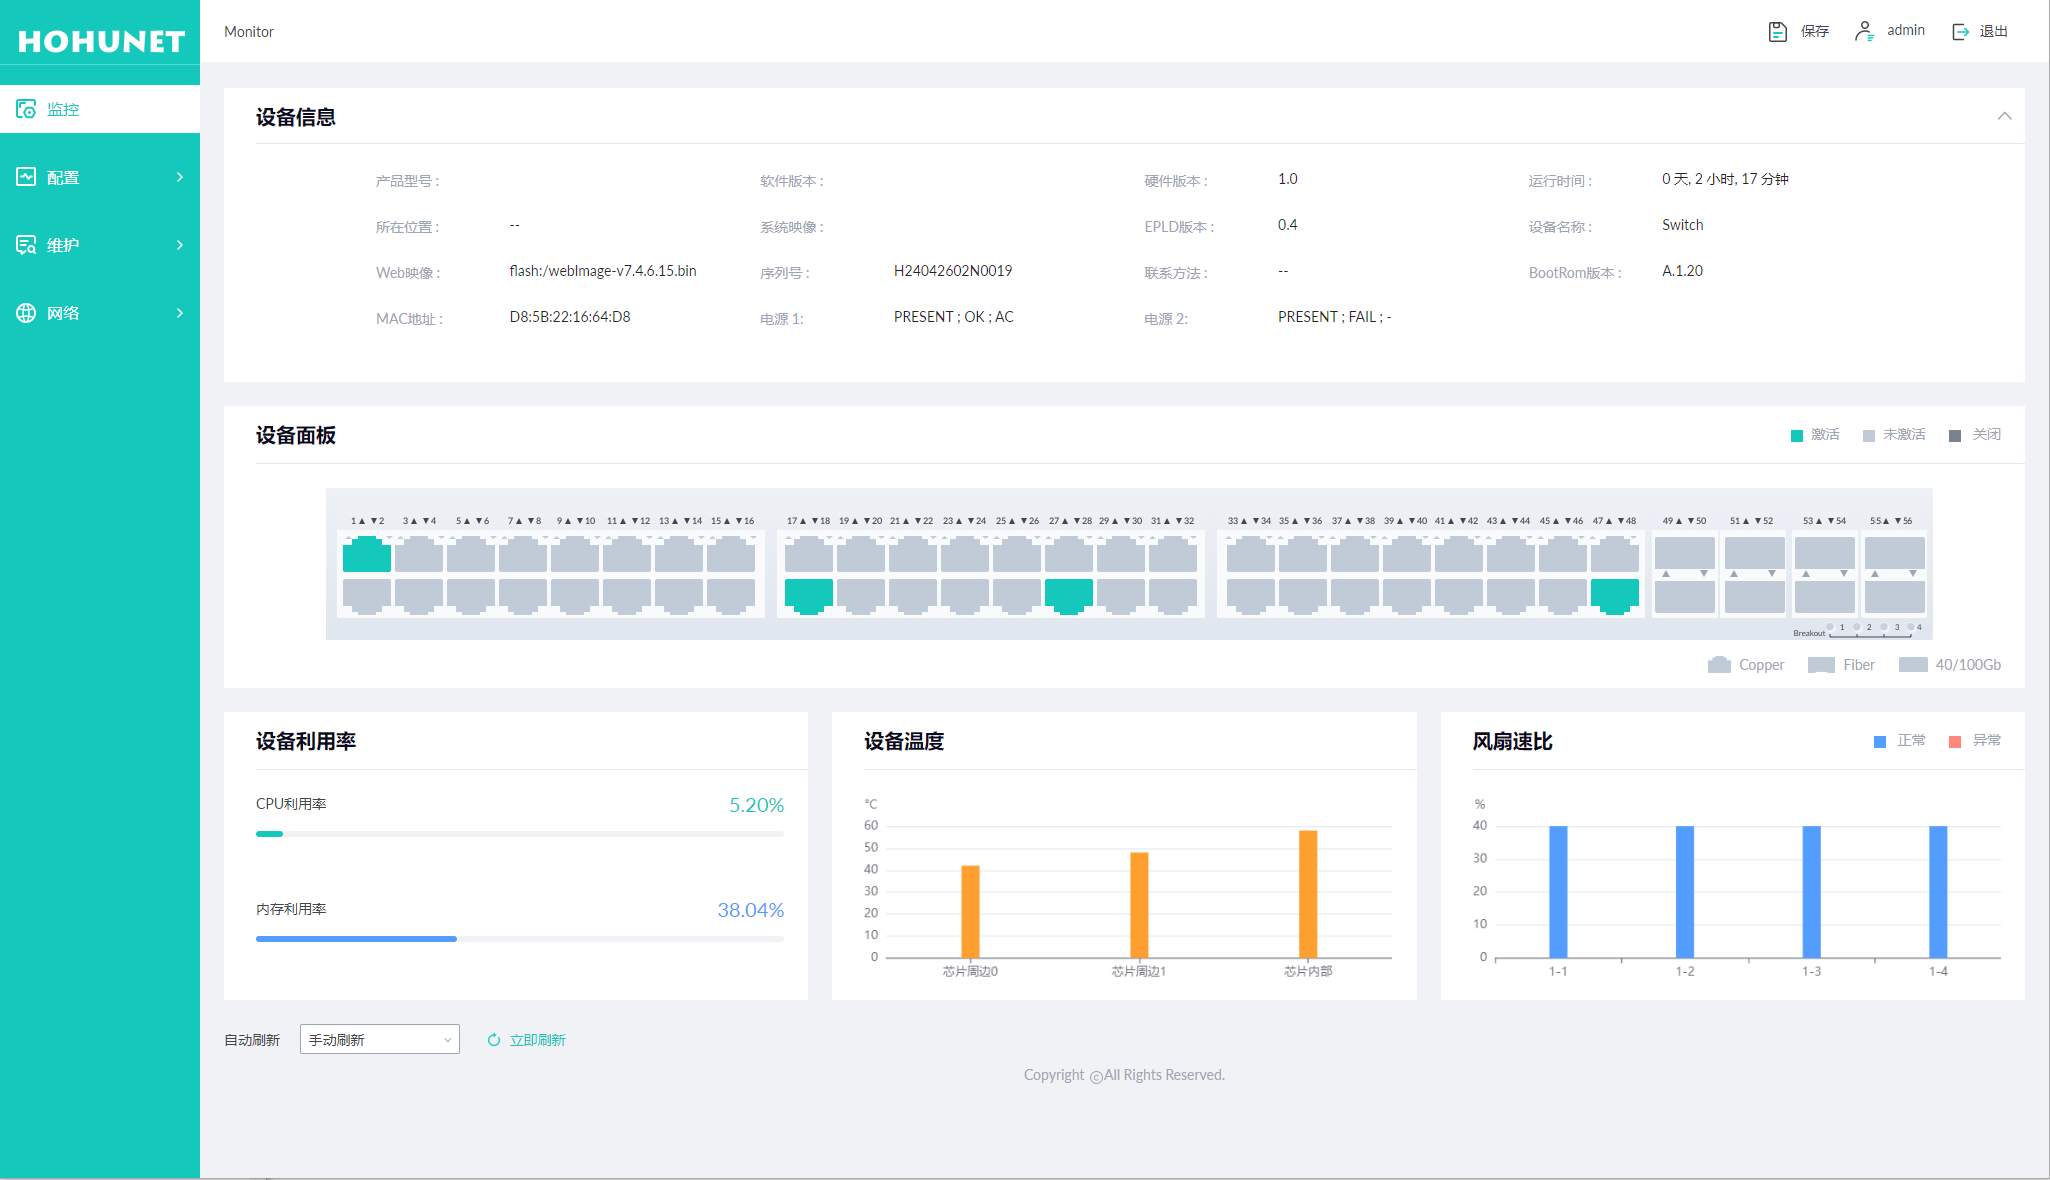This screenshot has height=1180, width=2050.
Task: Click the admin user icon
Action: [x=1864, y=32]
